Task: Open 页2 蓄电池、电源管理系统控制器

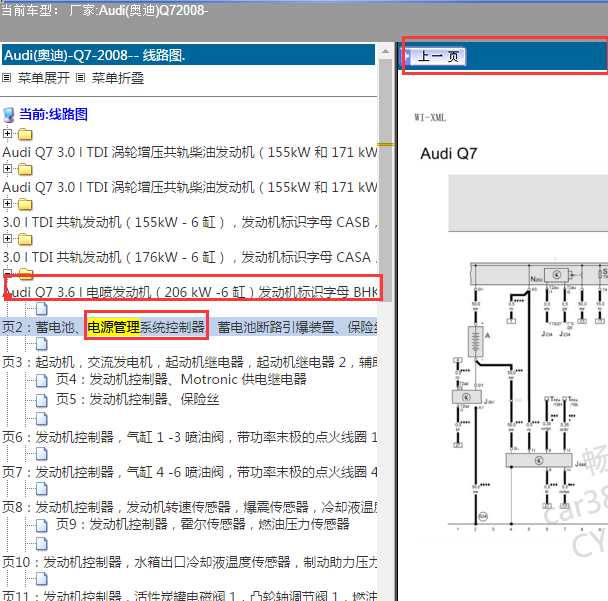Action: [189, 327]
